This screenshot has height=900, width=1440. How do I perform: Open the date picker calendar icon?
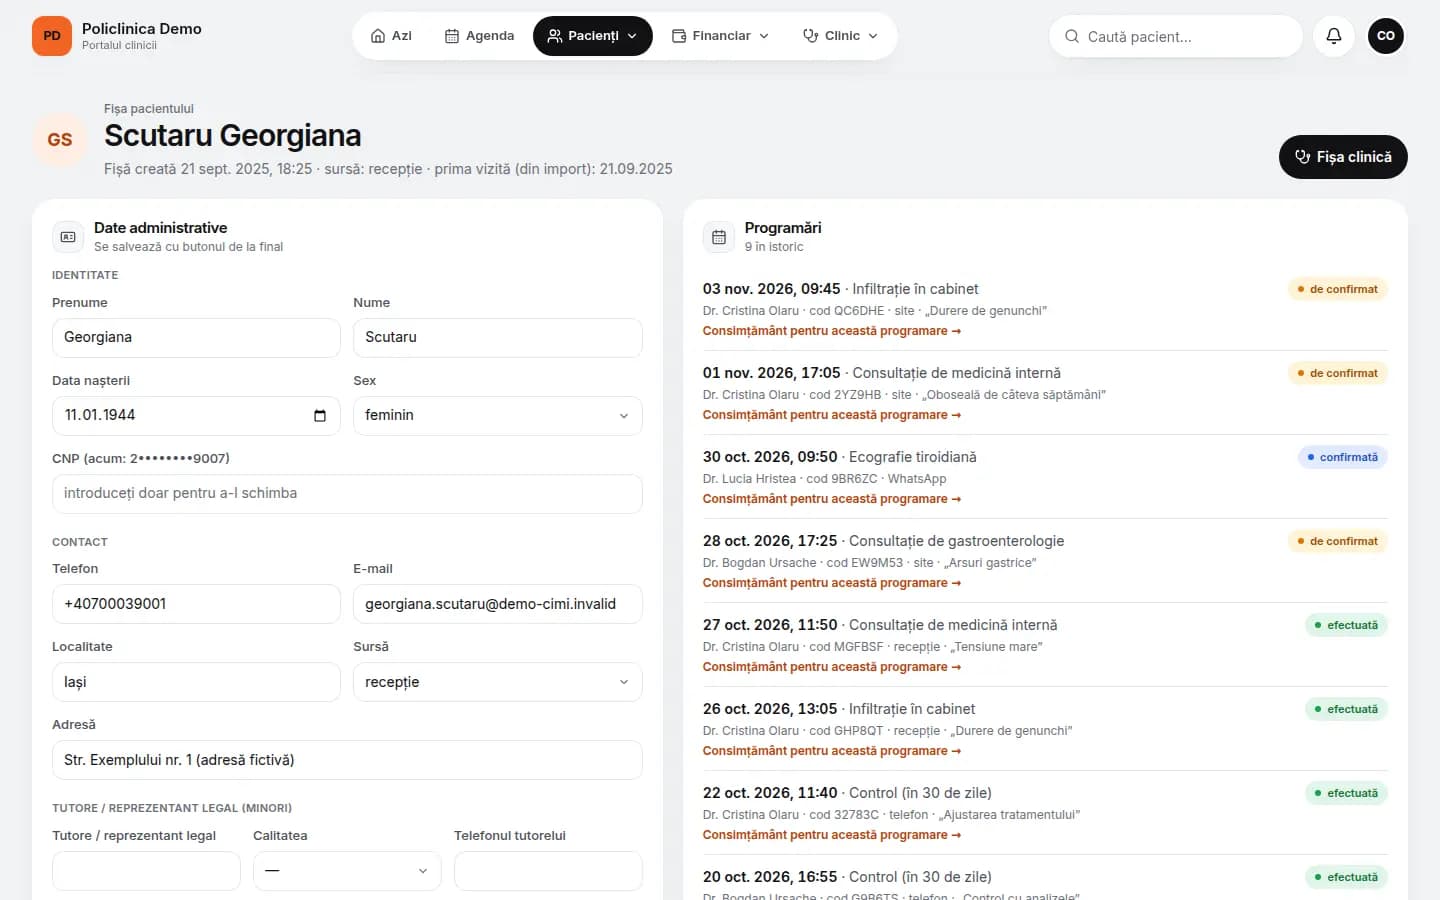(320, 416)
